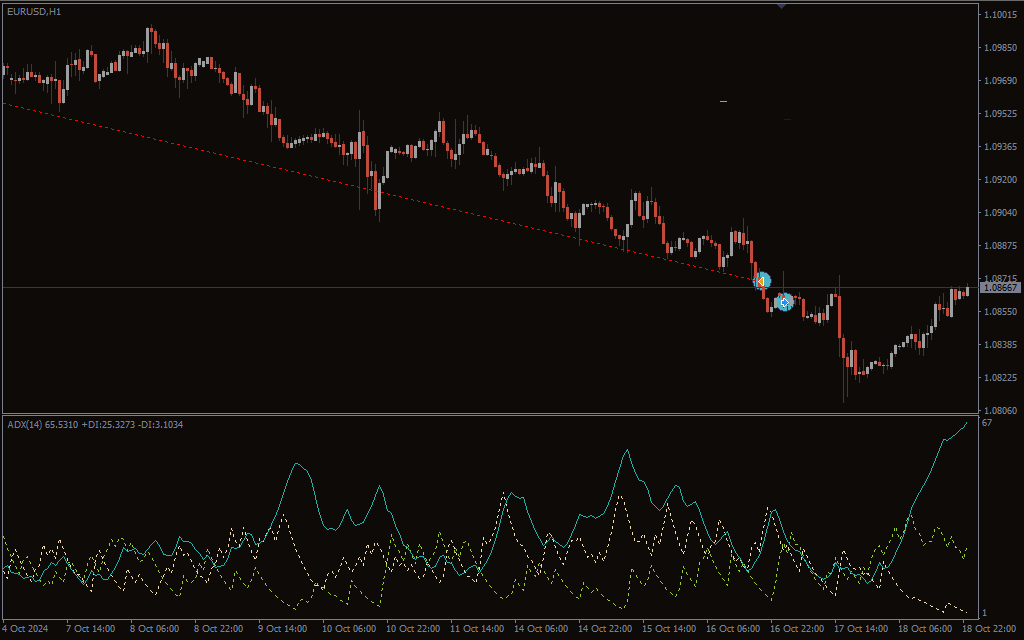Click the divider between price chart and ADX window
Image resolution: width=1024 pixels, height=640 pixels.
click(488, 414)
